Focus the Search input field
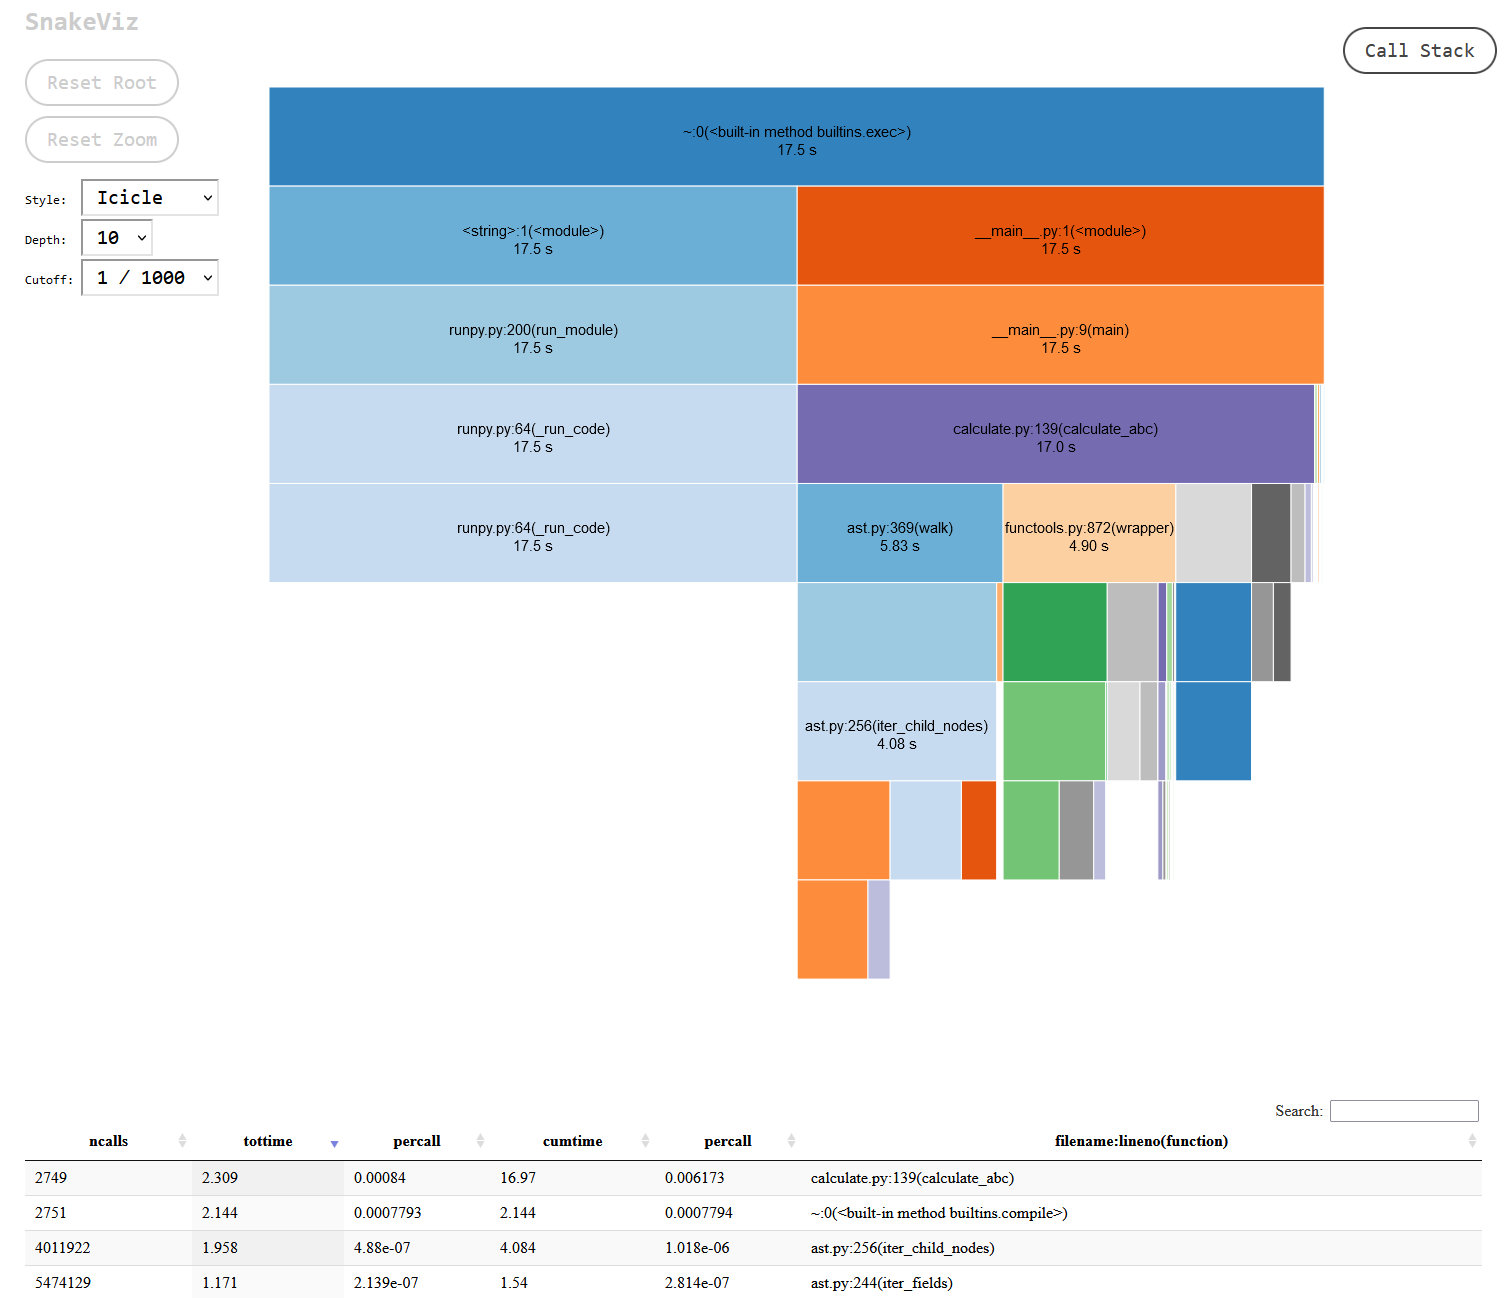The height and width of the screenshot is (1298, 1507). 1404,1111
